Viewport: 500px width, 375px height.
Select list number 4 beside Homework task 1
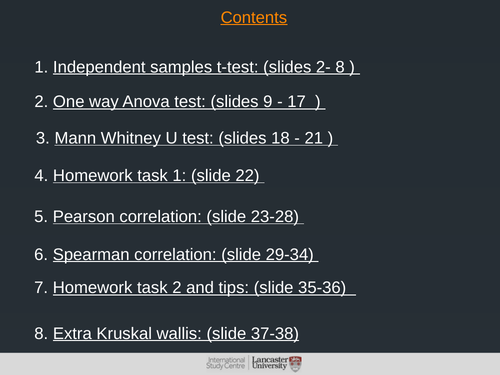tap(41, 175)
